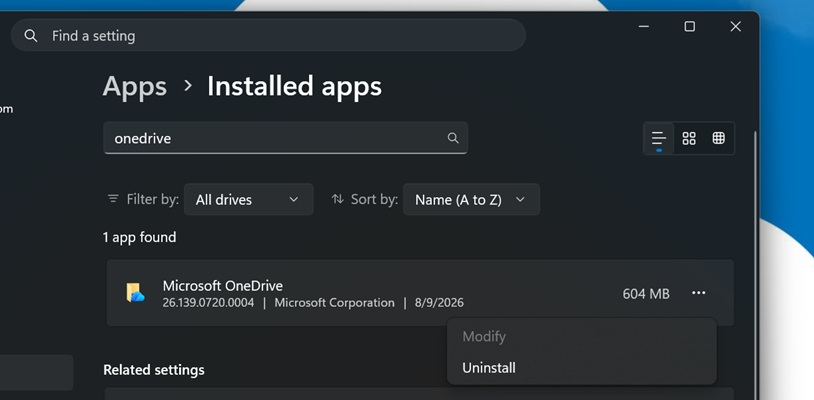Click the Microsoft OneDrive app icon

coord(135,293)
